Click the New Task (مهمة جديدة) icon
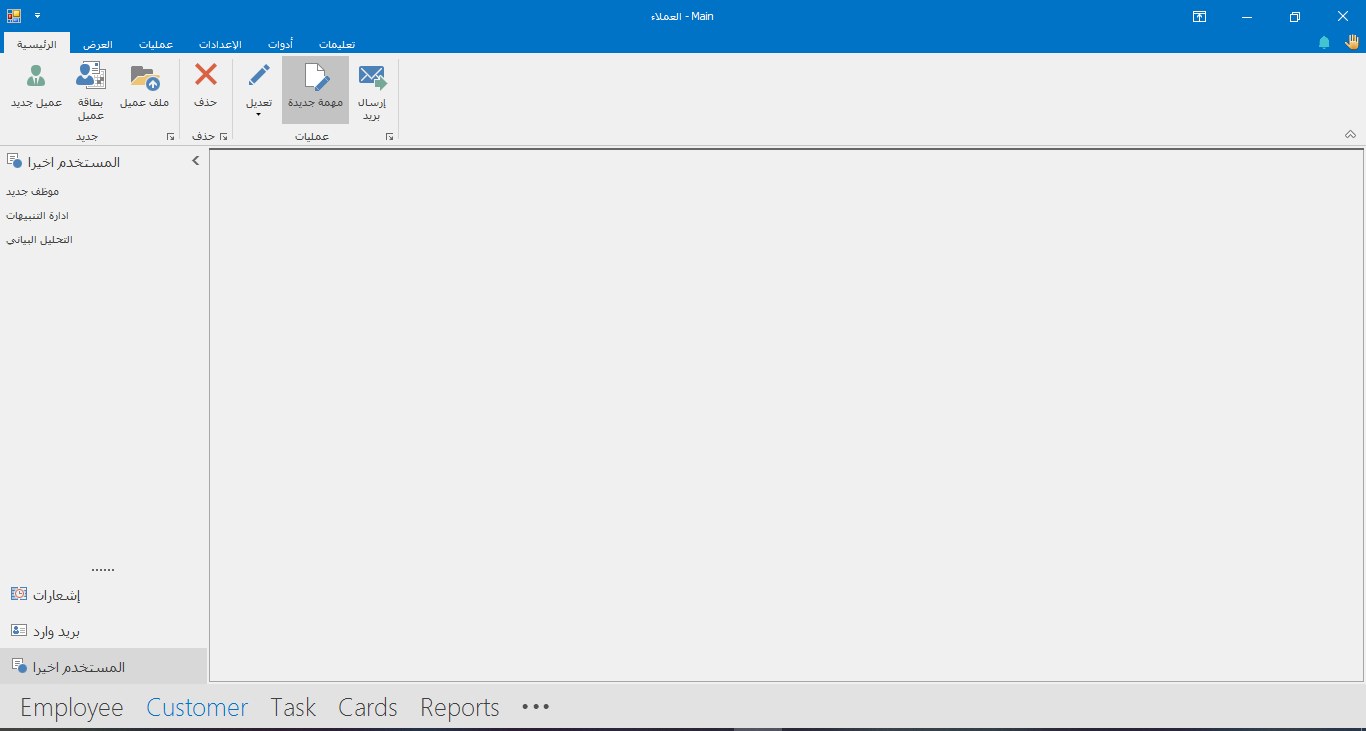 point(315,77)
